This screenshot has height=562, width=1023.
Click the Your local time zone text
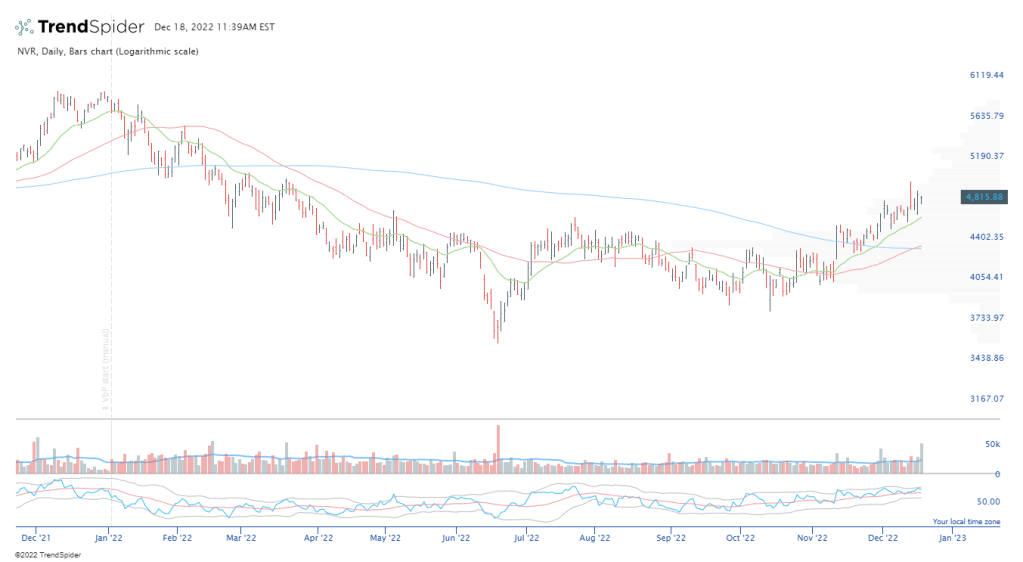pos(965,521)
